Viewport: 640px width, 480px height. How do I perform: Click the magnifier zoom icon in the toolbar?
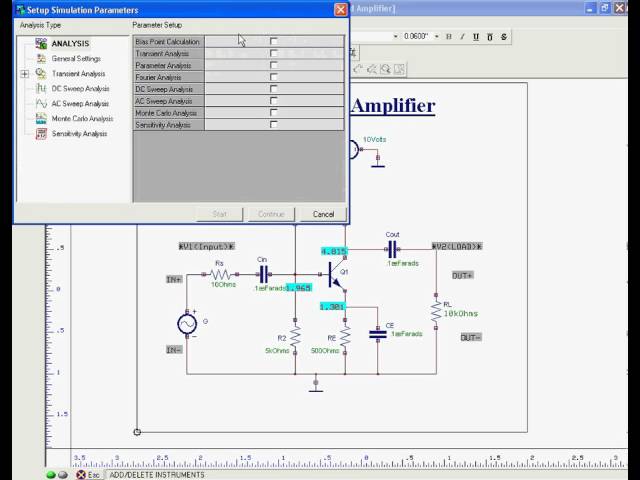(385, 69)
